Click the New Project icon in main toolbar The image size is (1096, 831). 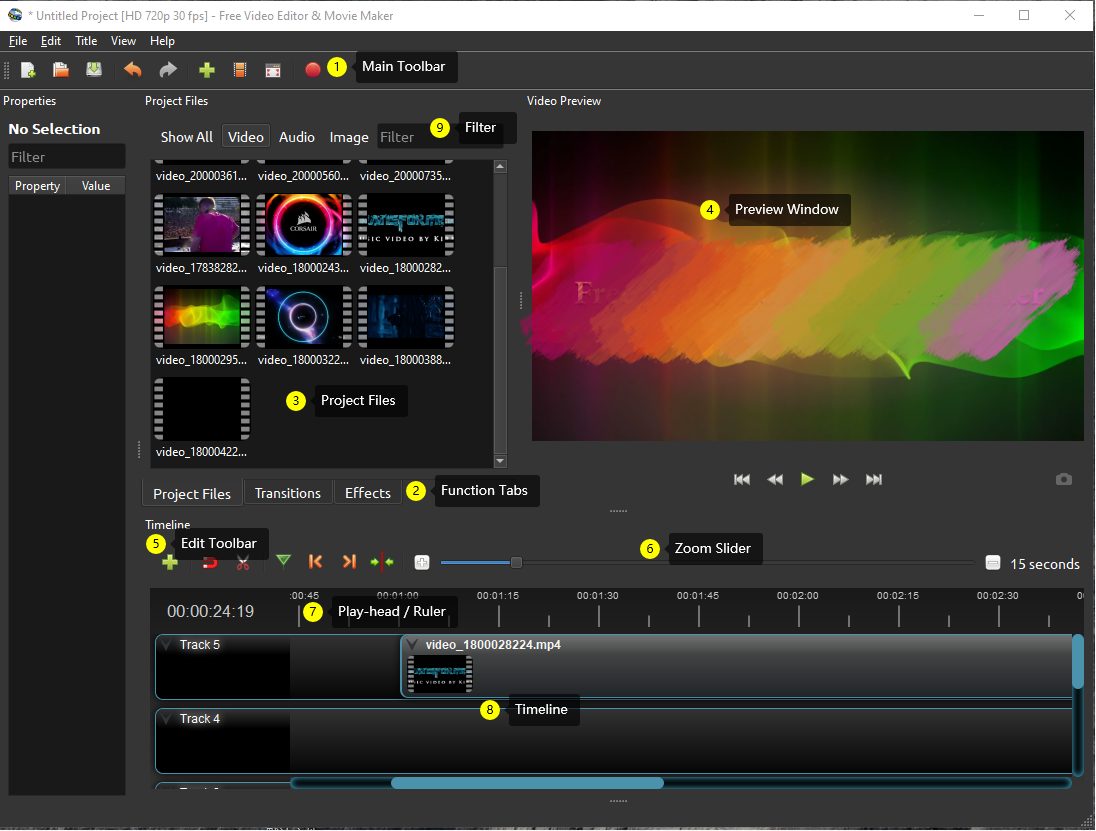coord(28,70)
